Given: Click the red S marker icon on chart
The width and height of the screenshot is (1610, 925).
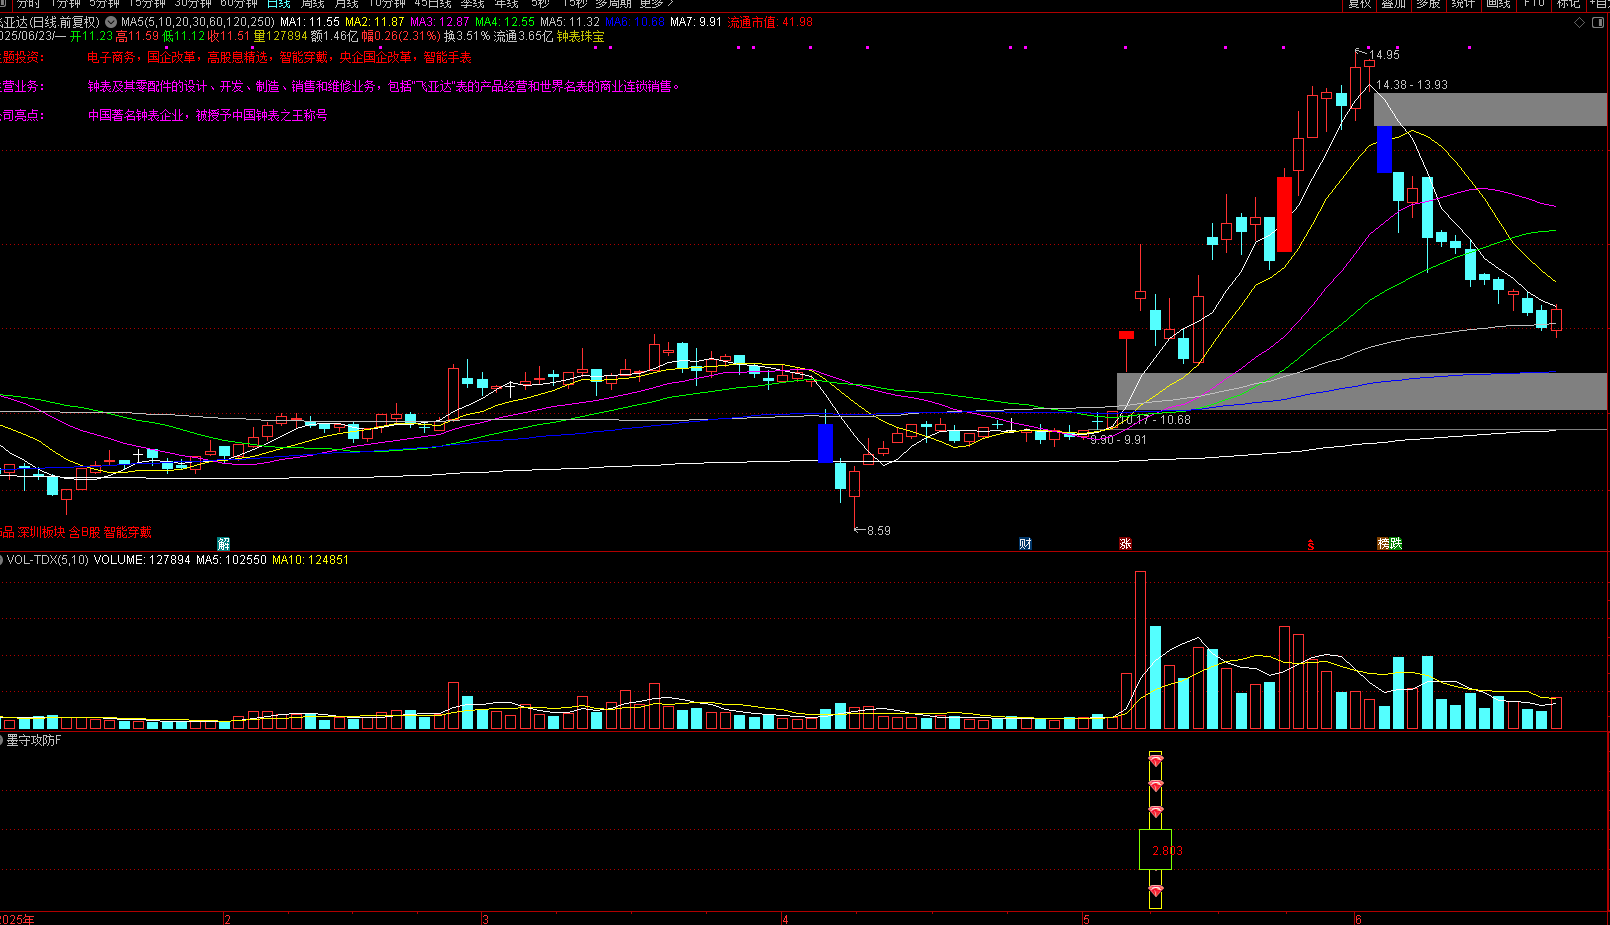Looking at the screenshot, I should 1311,545.
